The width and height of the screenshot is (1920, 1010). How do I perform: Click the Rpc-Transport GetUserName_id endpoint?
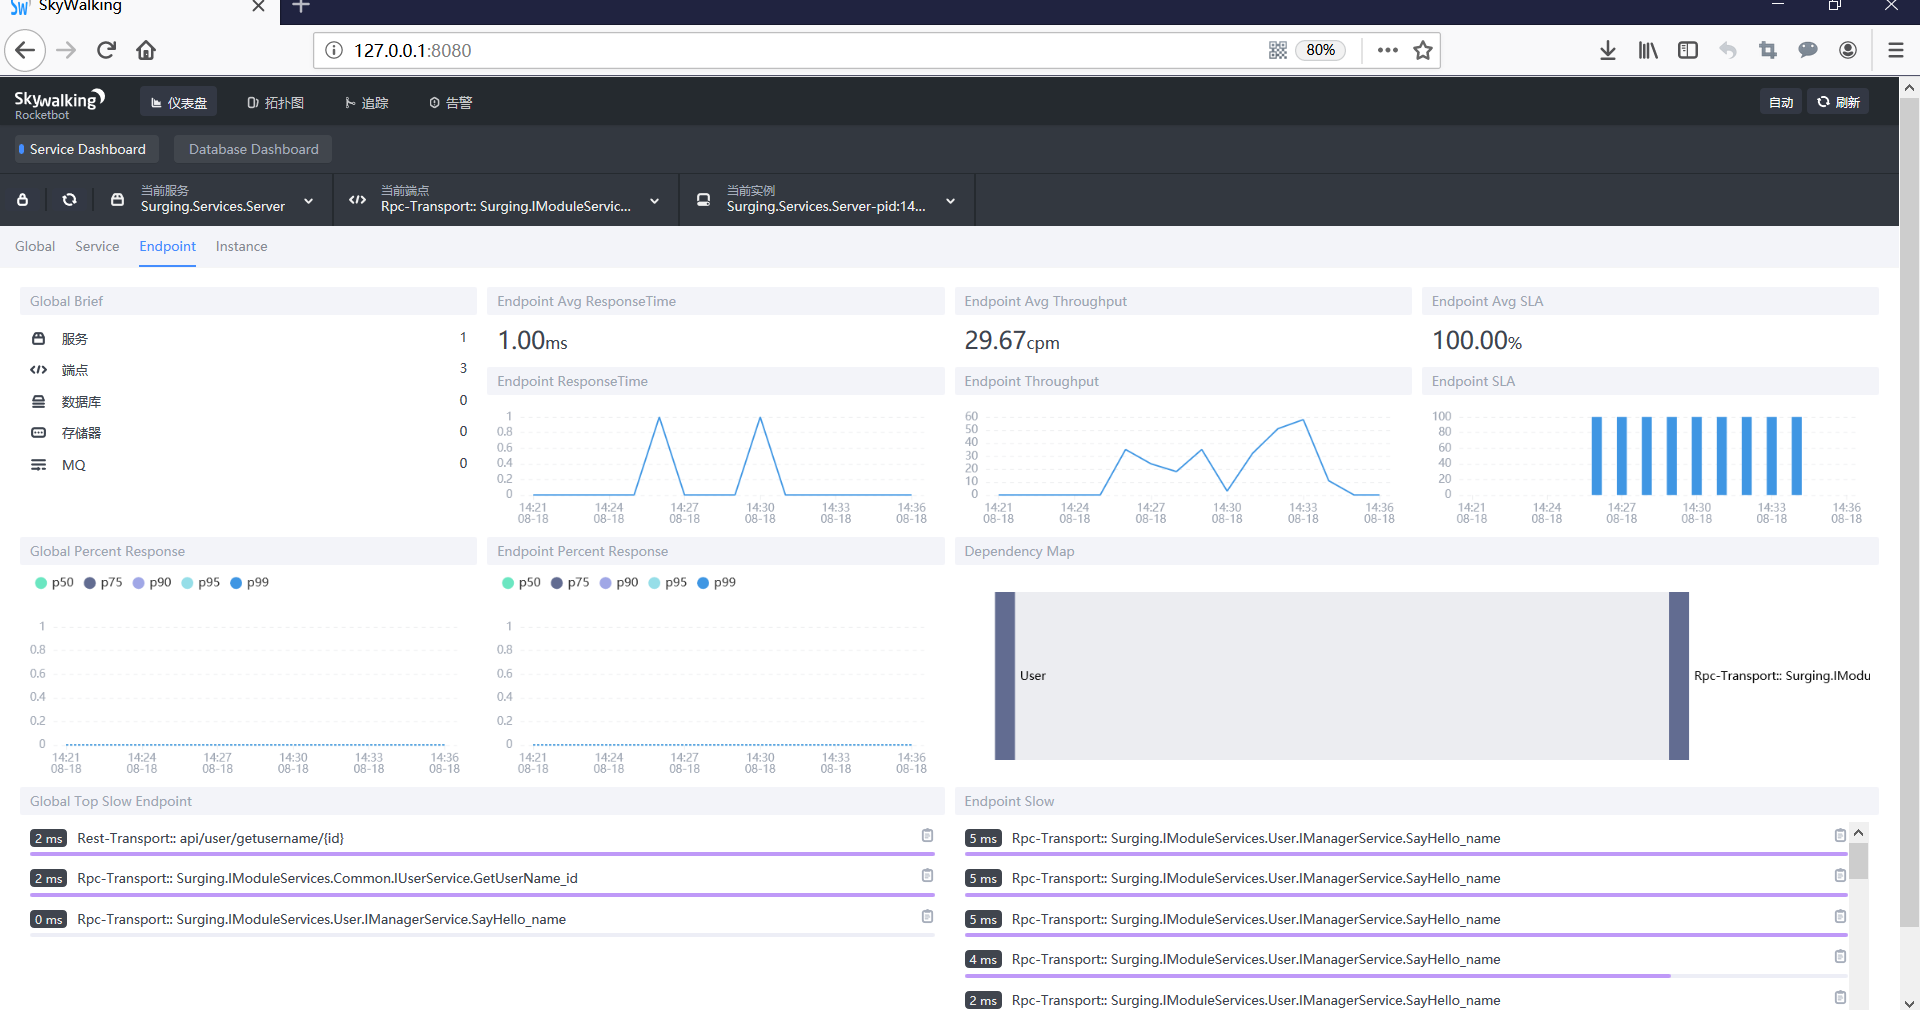(x=327, y=878)
